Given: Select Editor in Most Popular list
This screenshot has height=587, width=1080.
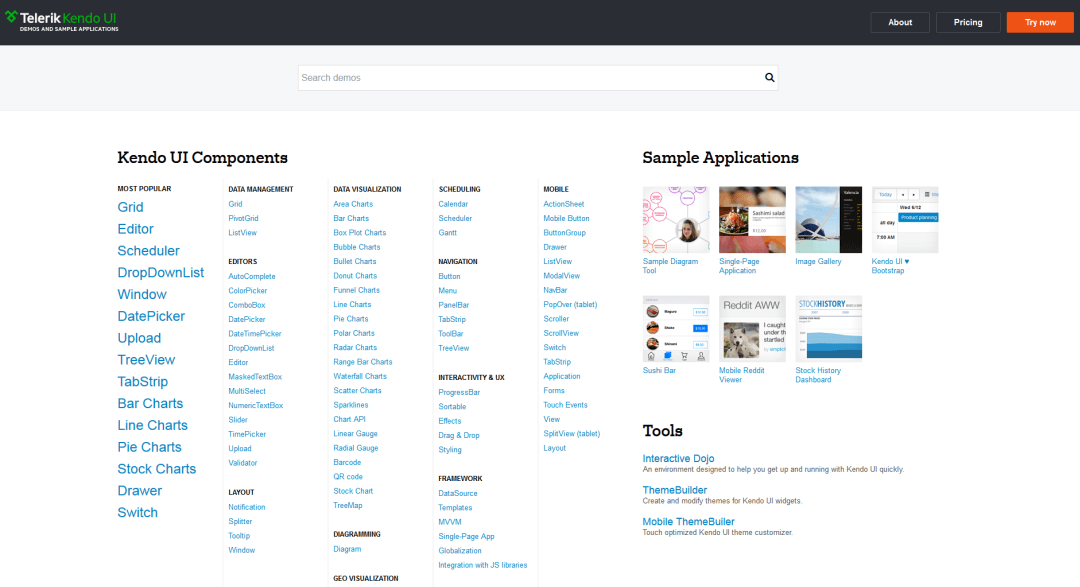Looking at the screenshot, I should pos(135,229).
